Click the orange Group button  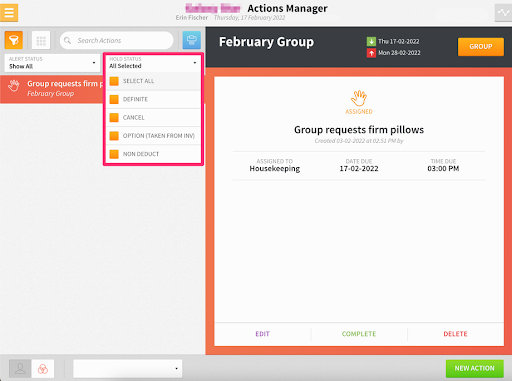click(481, 47)
